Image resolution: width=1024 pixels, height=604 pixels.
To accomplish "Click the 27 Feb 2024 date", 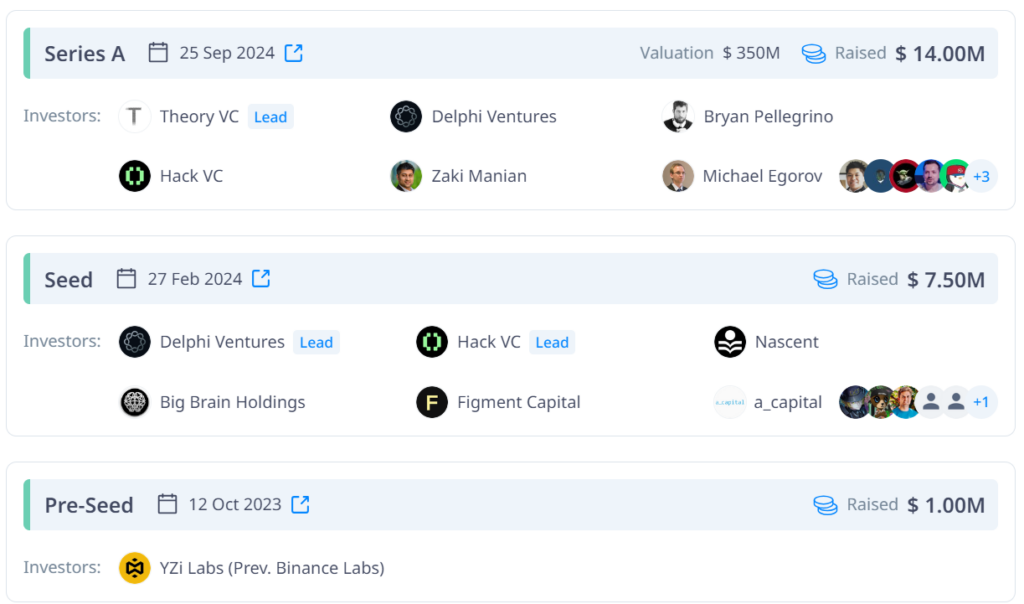I will 195,279.
